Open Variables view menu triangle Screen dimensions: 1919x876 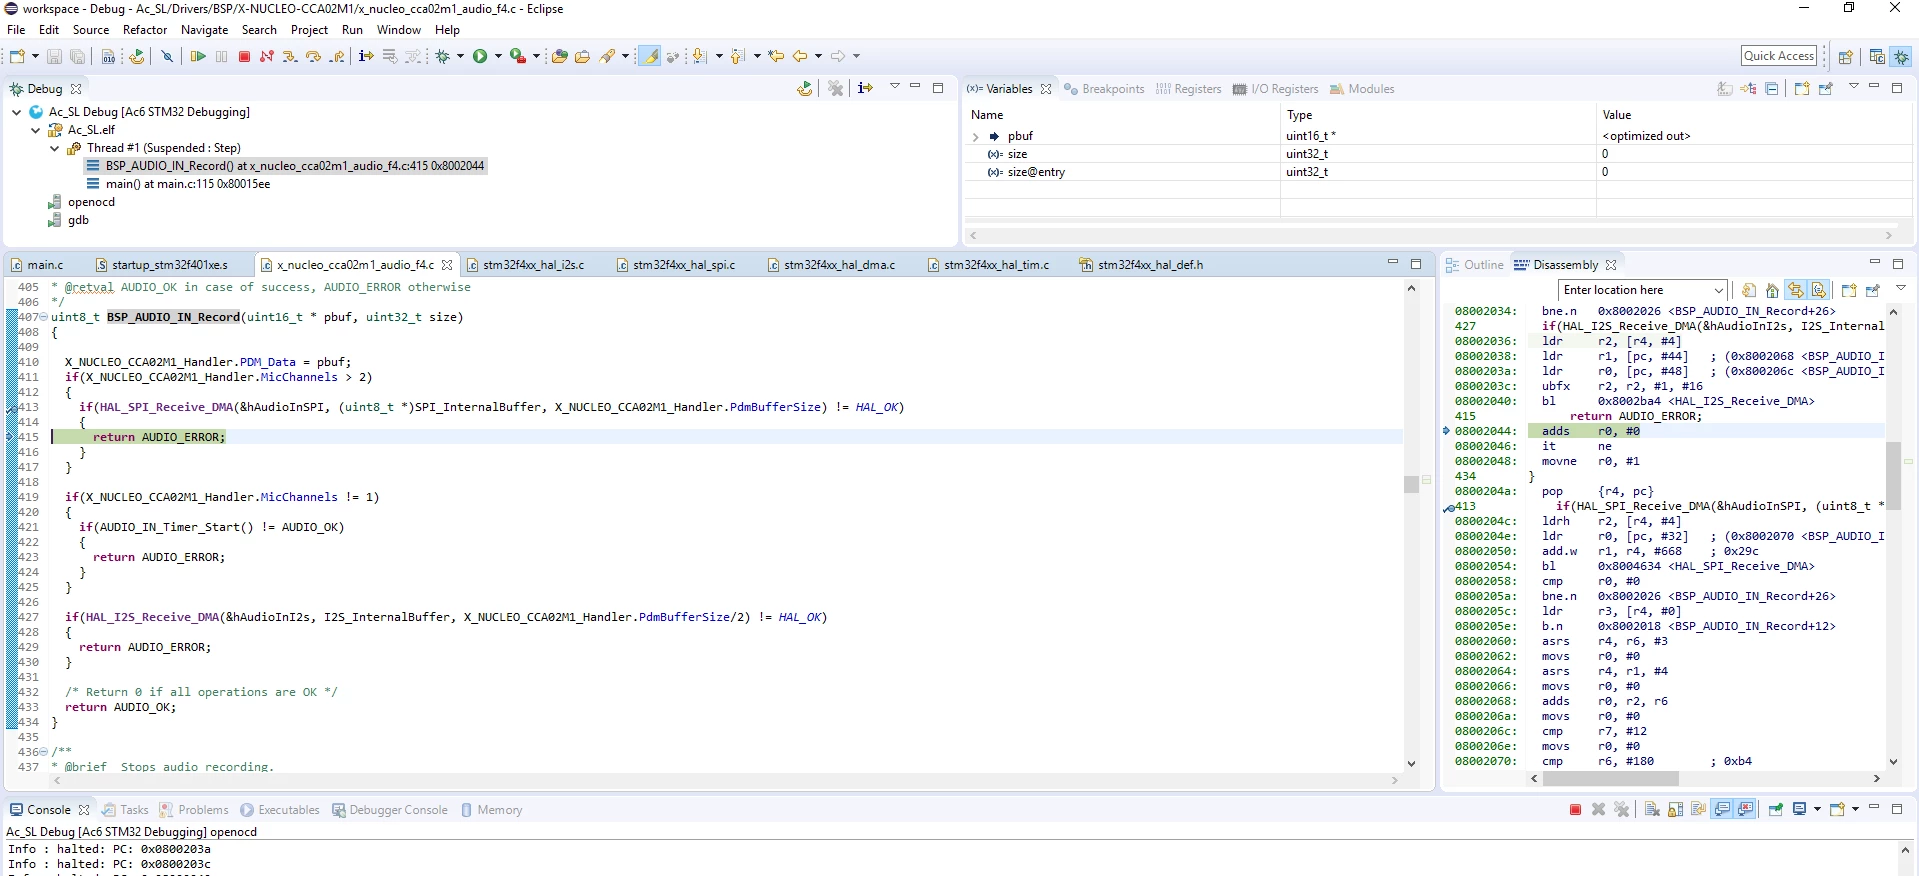point(1853,87)
